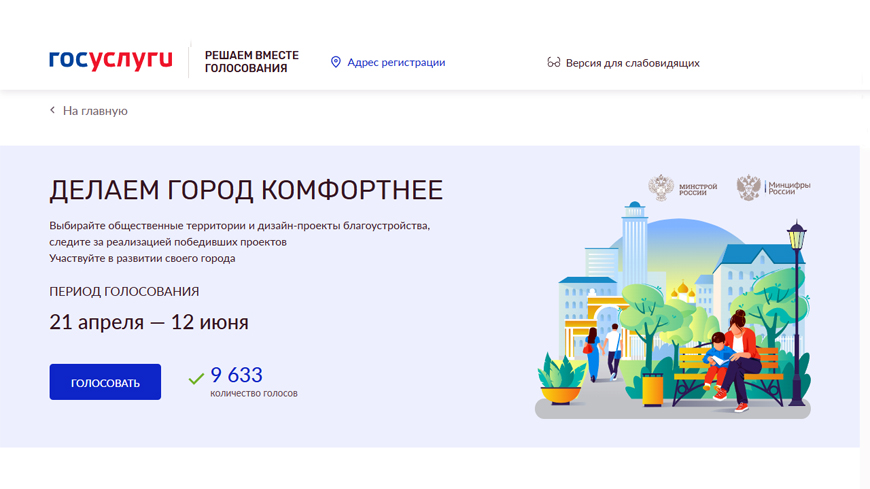
Task: Click the количество голосов caption
Action: coord(254,394)
